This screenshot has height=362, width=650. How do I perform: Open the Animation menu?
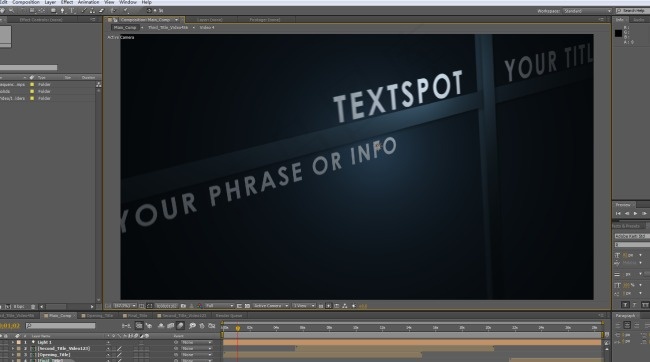click(88, 2)
